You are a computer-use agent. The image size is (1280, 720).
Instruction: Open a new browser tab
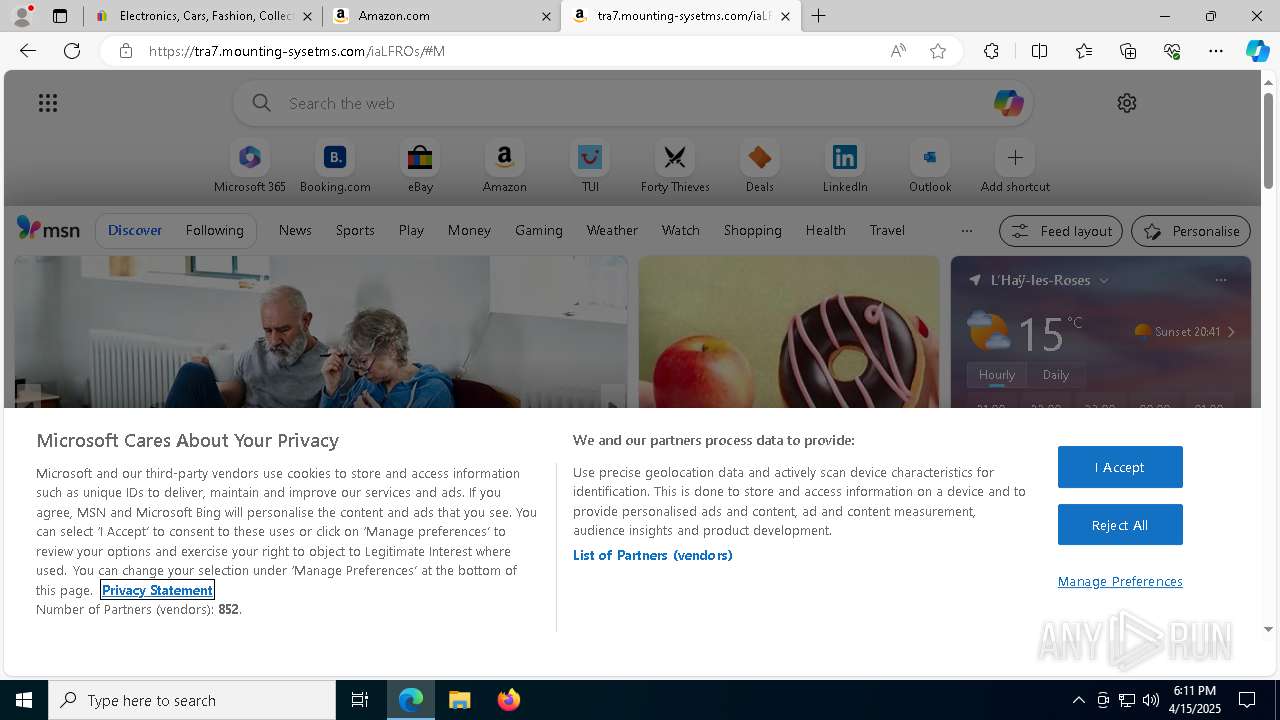818,16
